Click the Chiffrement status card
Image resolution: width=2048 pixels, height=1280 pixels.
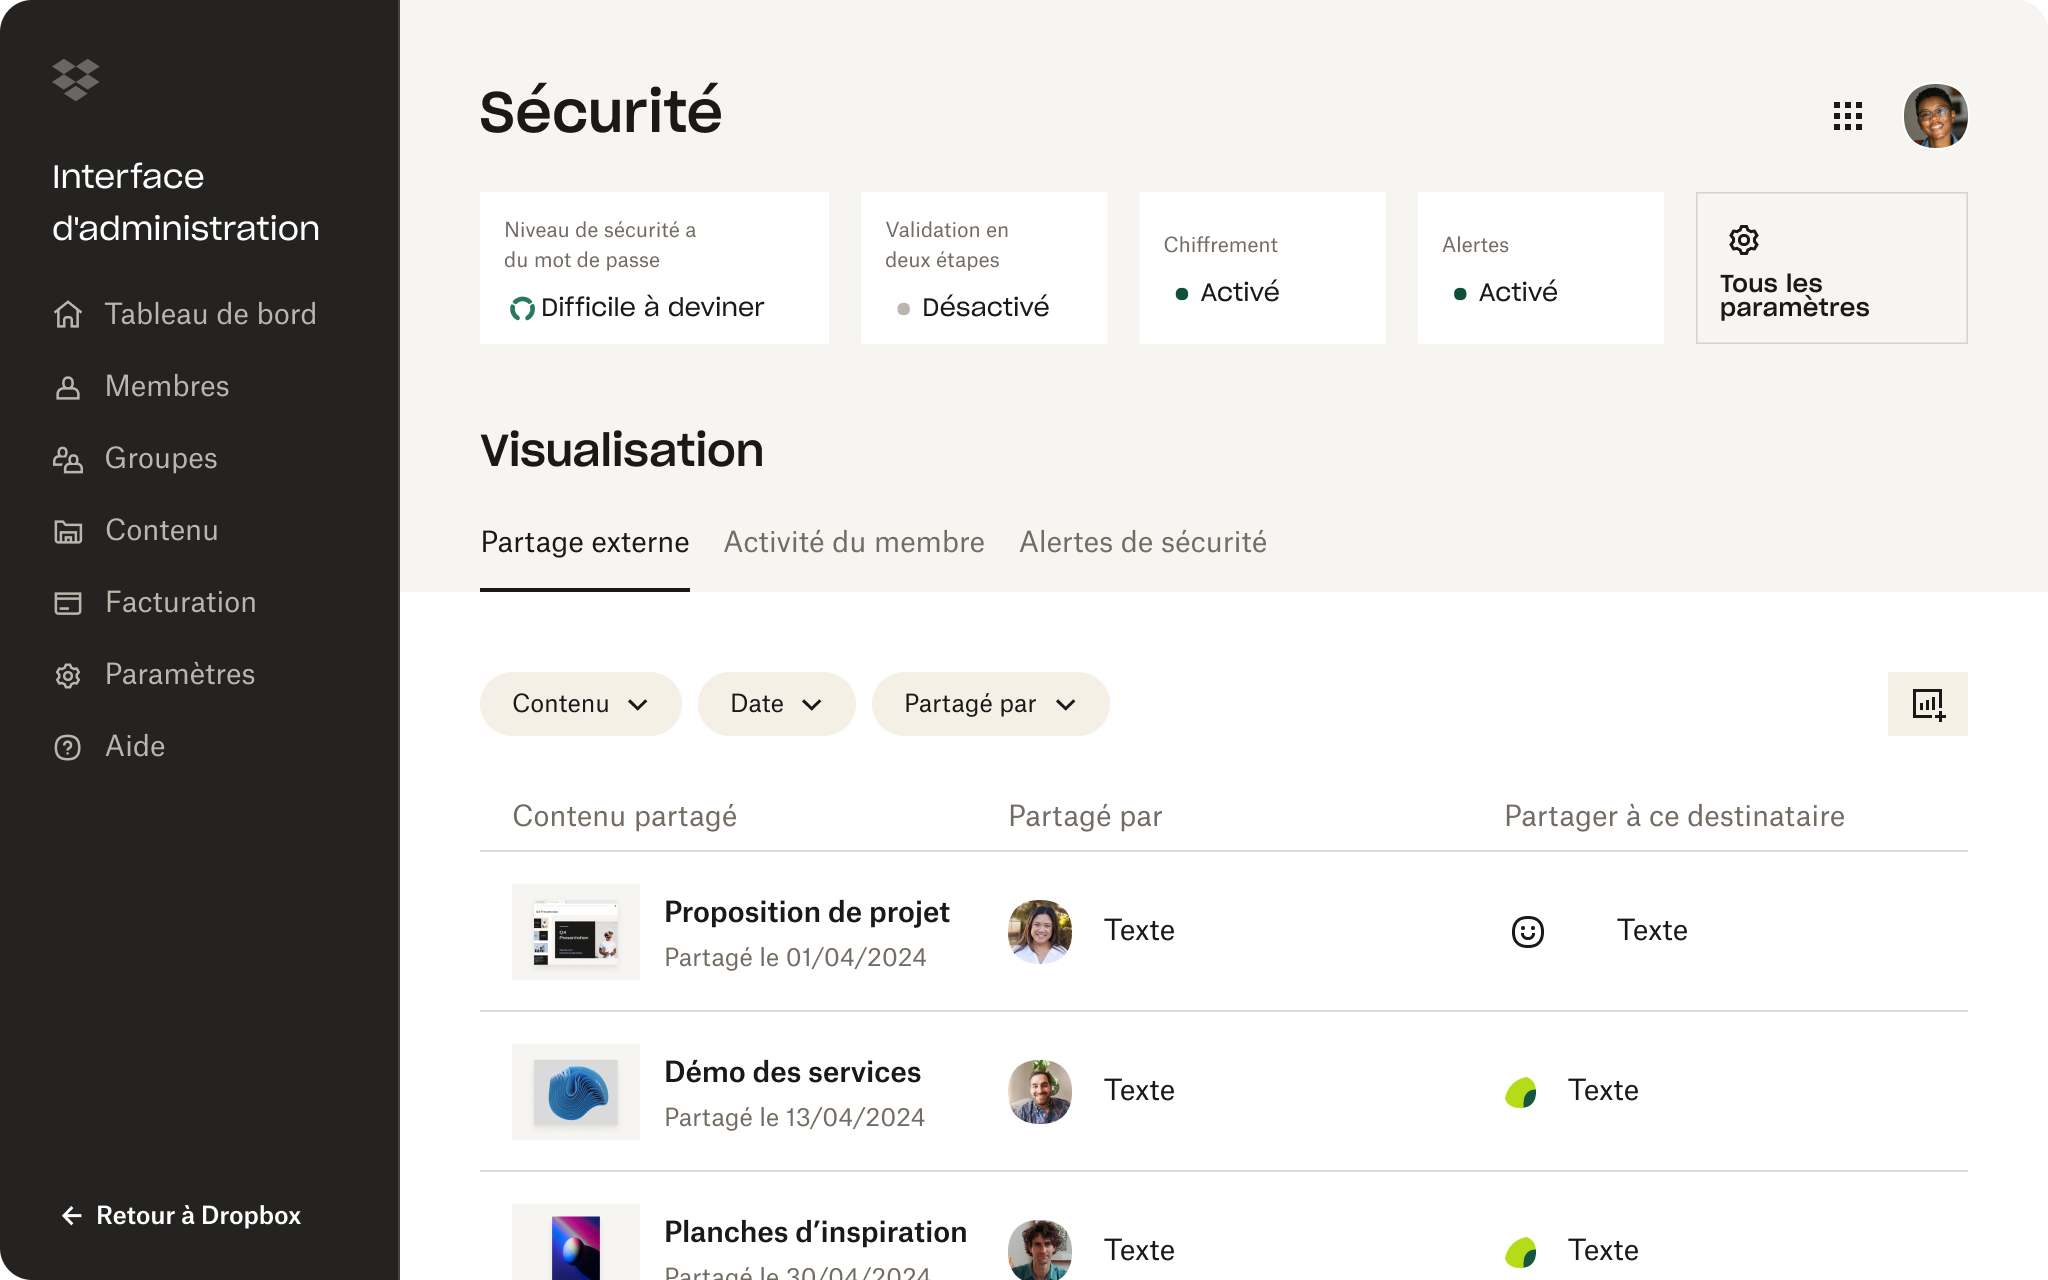(1262, 268)
